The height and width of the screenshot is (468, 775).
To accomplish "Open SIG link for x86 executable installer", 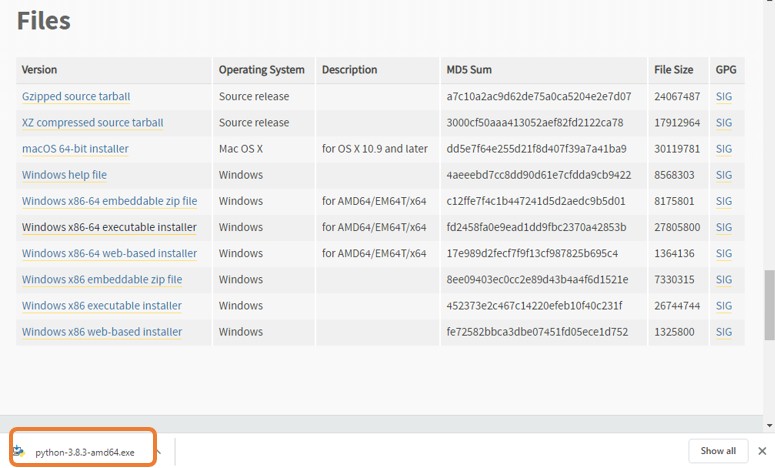I will tap(724, 306).
